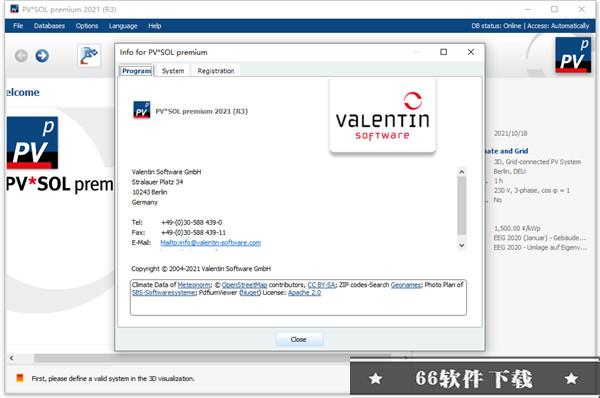Open the Meteonorm link

coord(194,285)
